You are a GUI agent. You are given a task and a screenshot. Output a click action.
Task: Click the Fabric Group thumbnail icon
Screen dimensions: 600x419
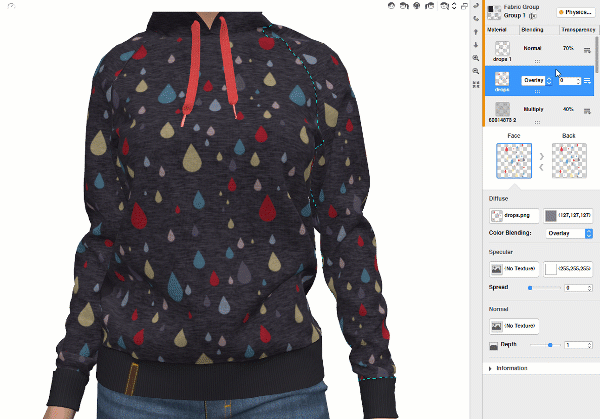[494, 12]
